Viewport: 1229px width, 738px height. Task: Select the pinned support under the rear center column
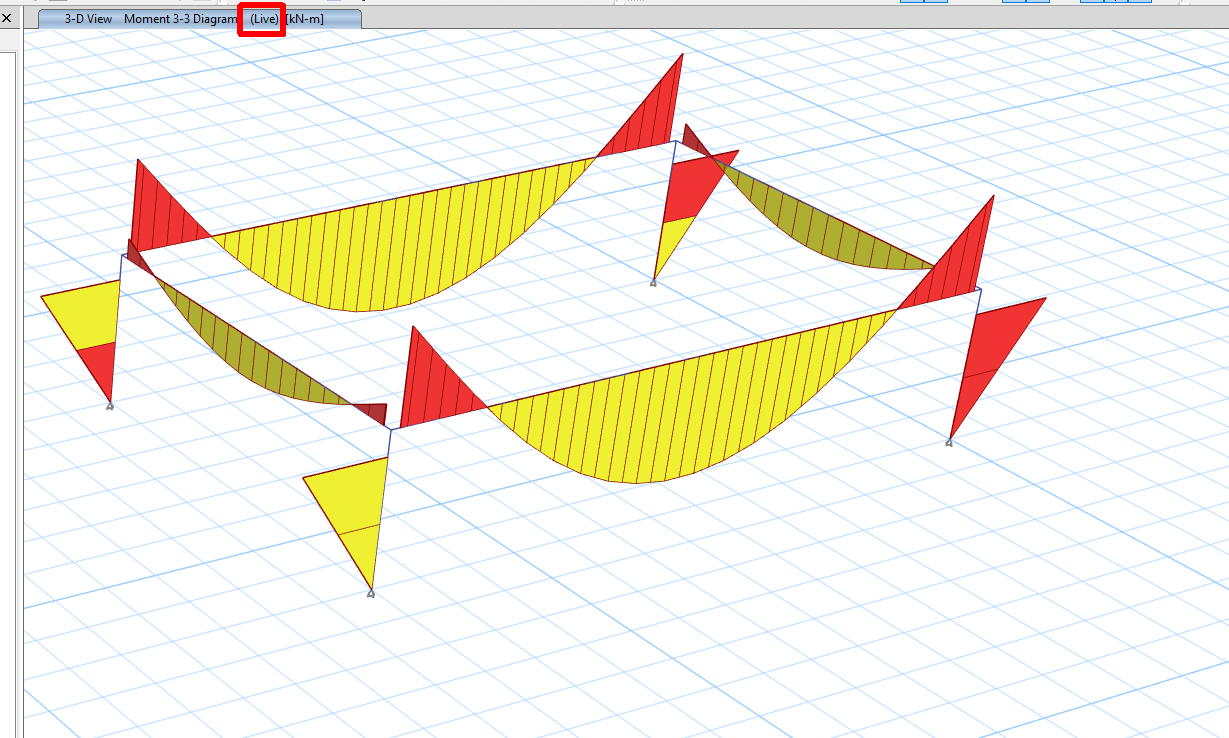(653, 283)
